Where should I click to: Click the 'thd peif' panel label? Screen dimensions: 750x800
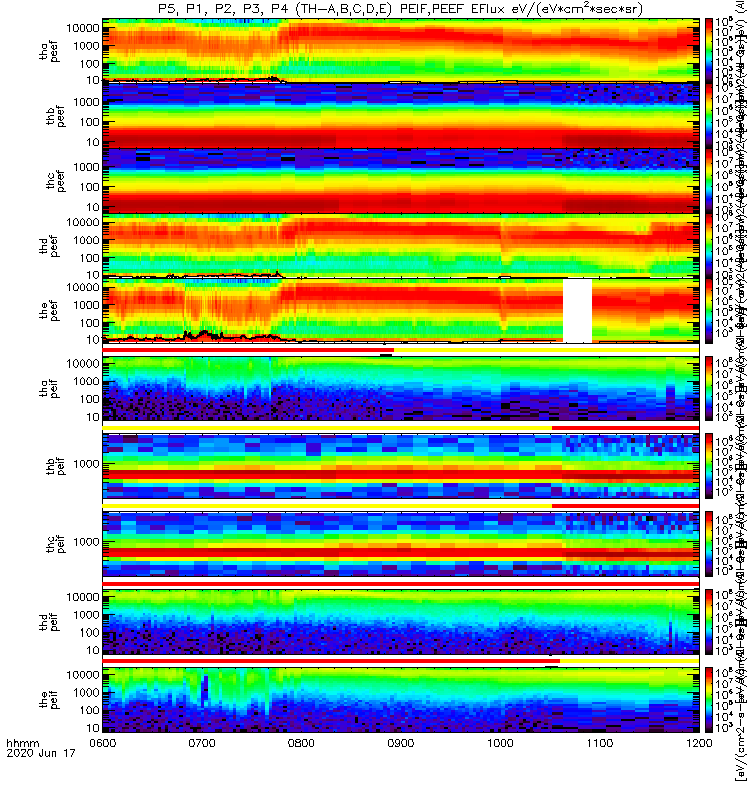[49, 621]
